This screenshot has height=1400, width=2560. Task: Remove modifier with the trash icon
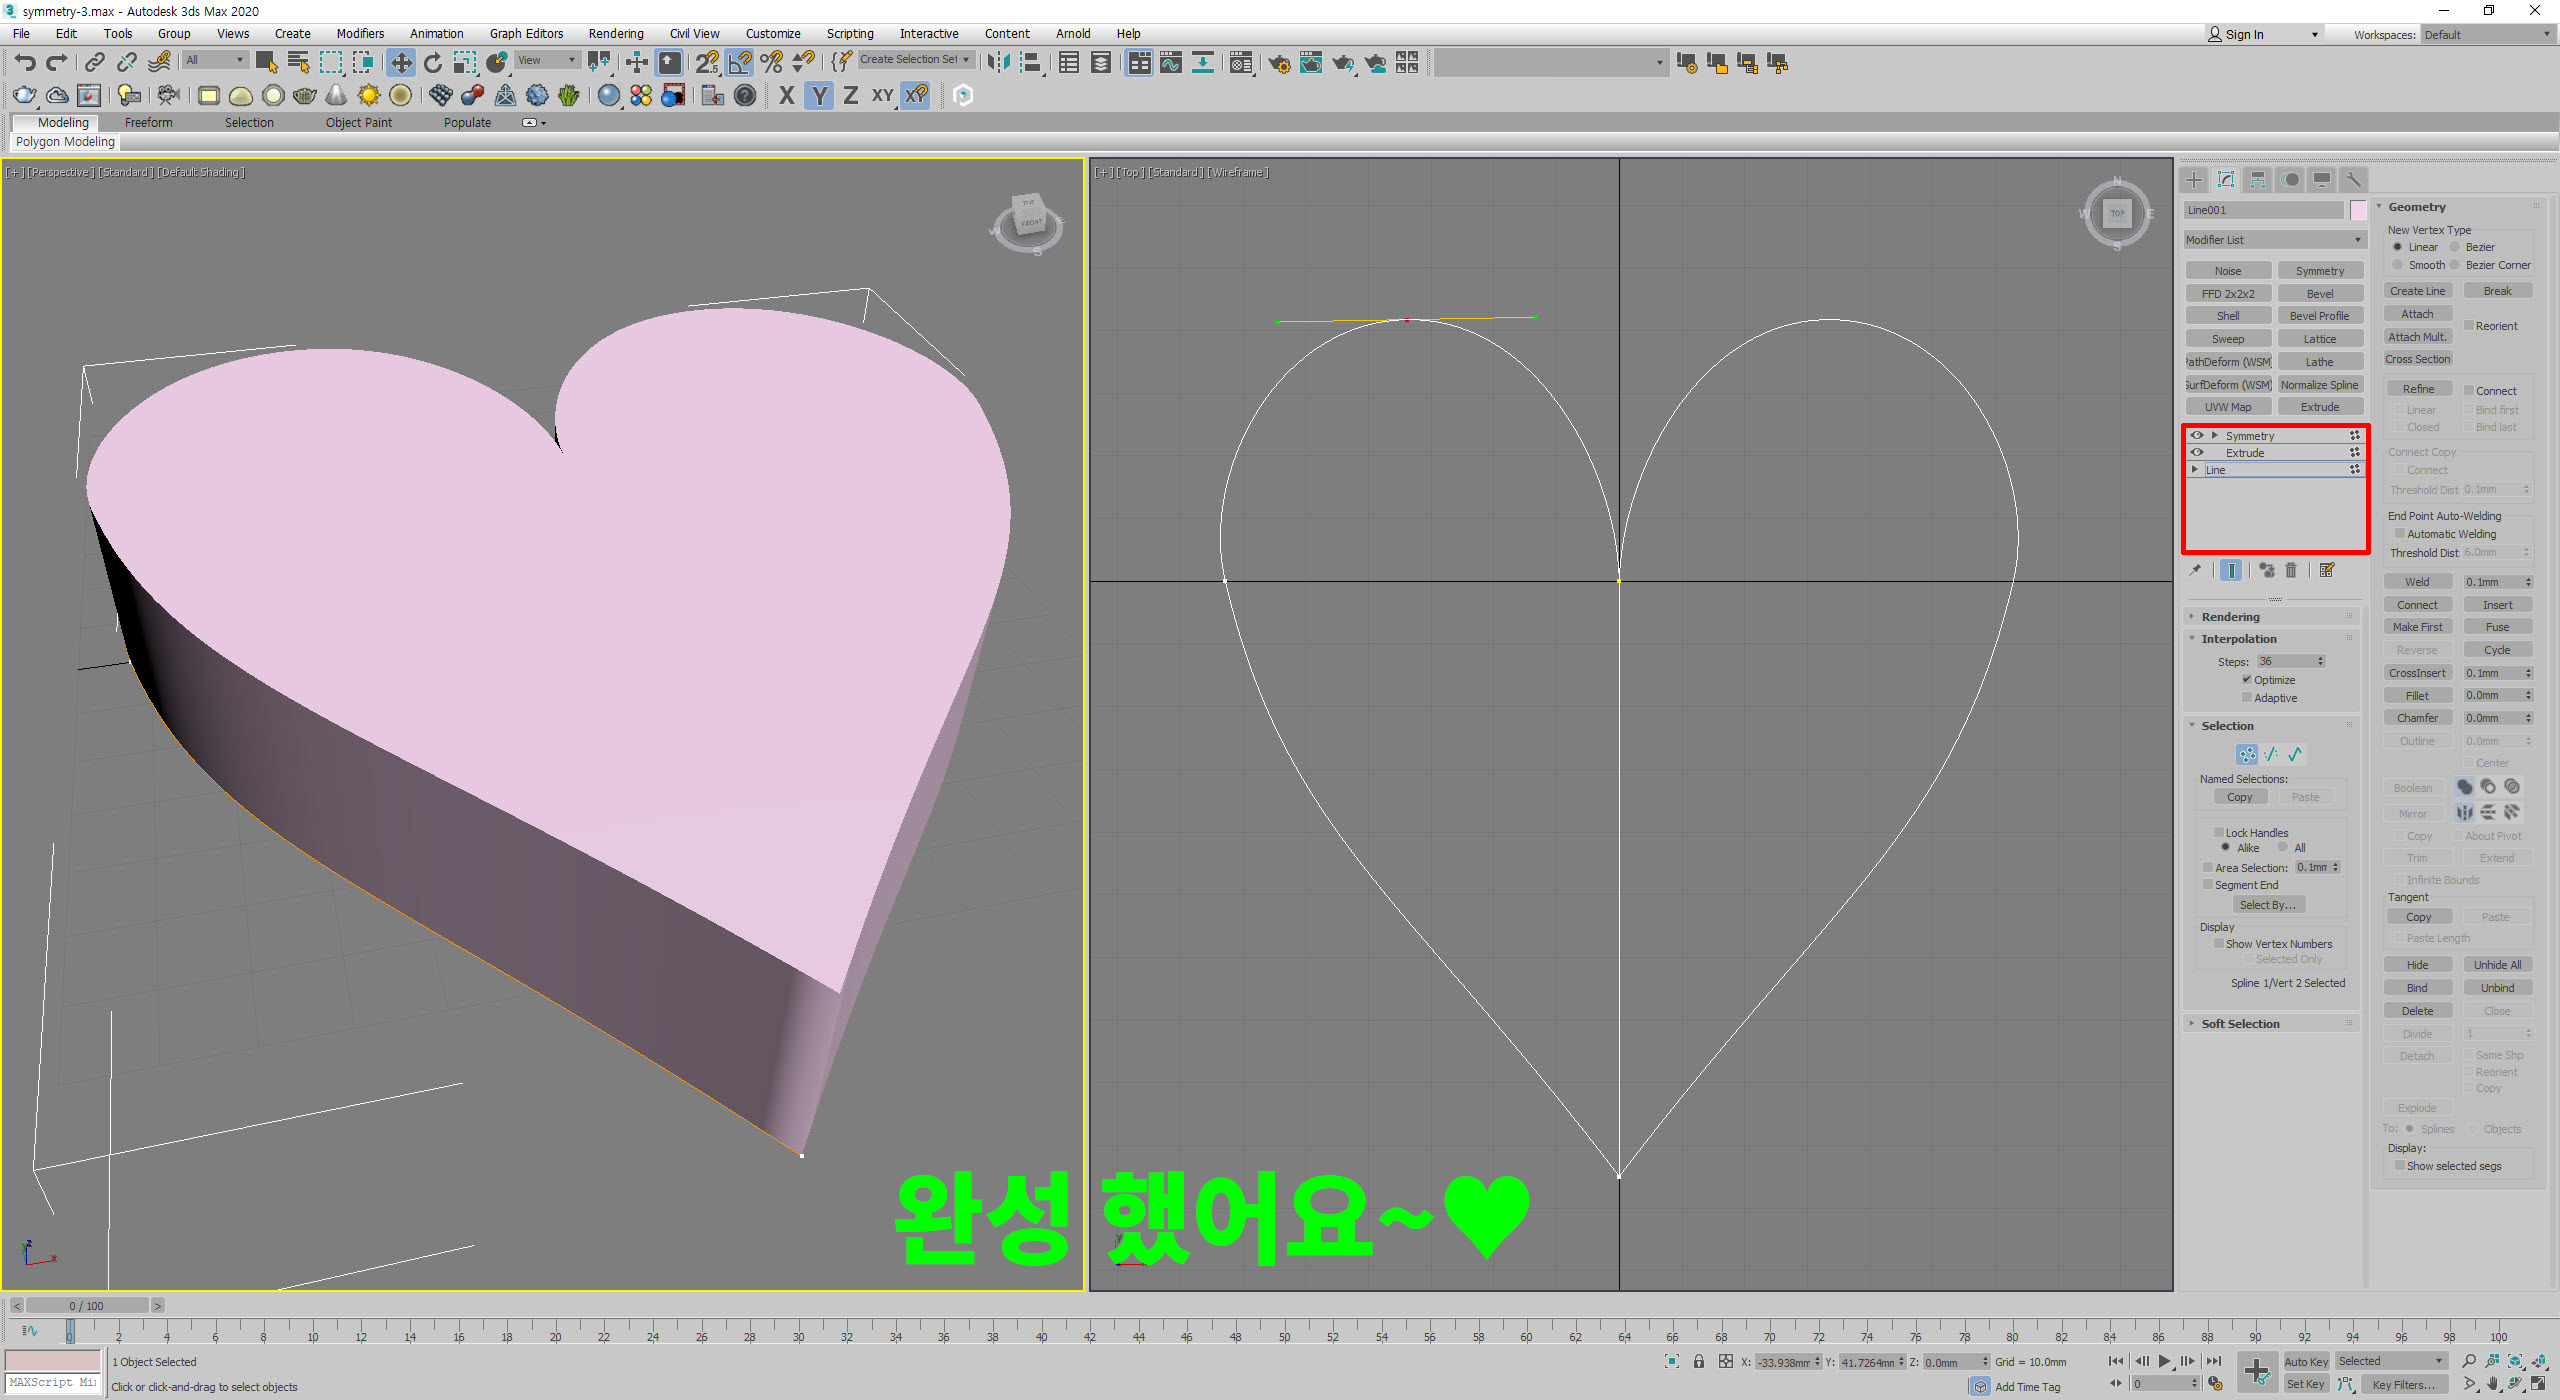(x=2291, y=570)
